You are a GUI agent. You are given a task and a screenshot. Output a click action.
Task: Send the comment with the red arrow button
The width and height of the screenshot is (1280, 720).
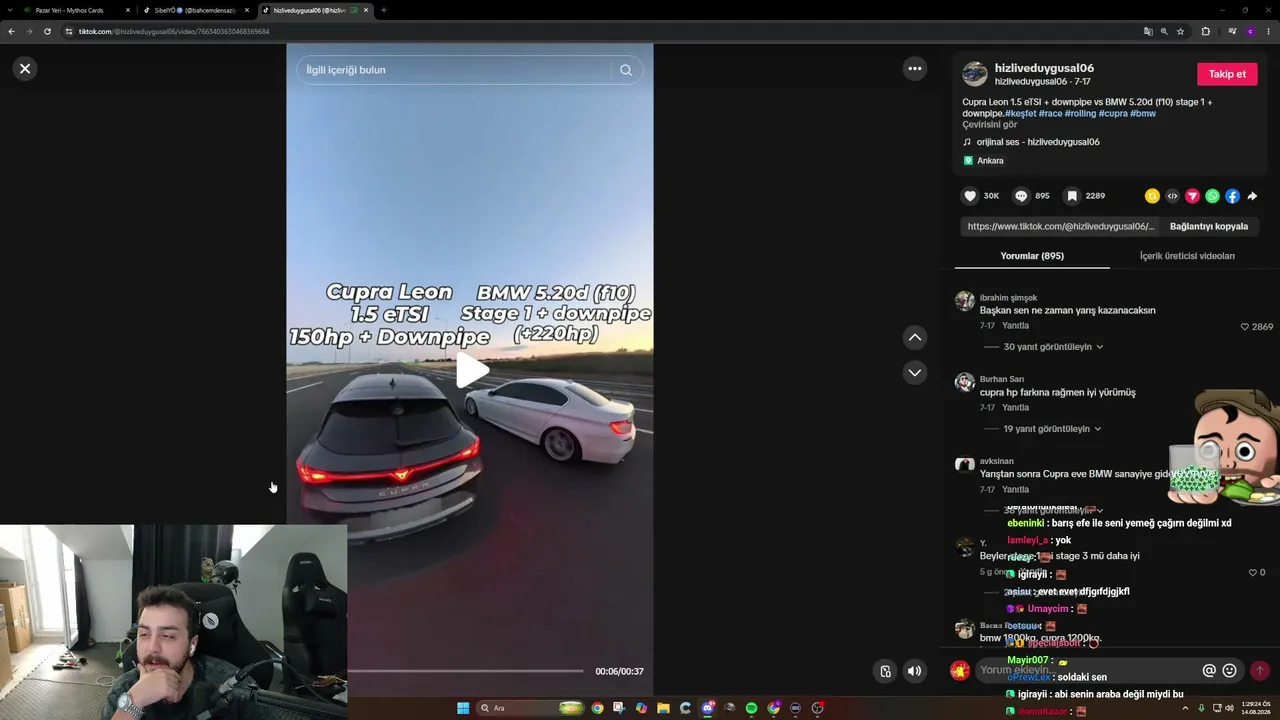[x=1260, y=671]
